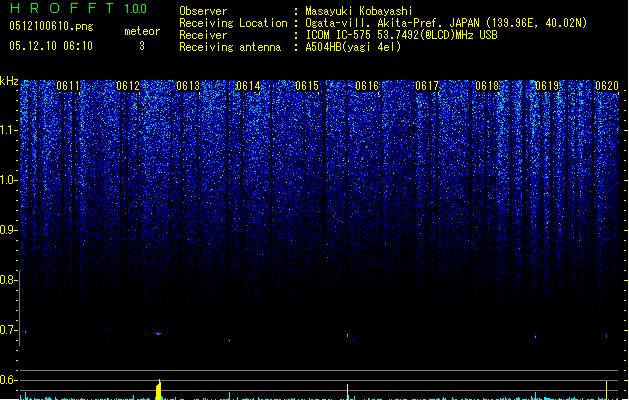This screenshot has width=629, height=400.
Task: Click the 1.1 kHz axis label
Action: pos(8,130)
